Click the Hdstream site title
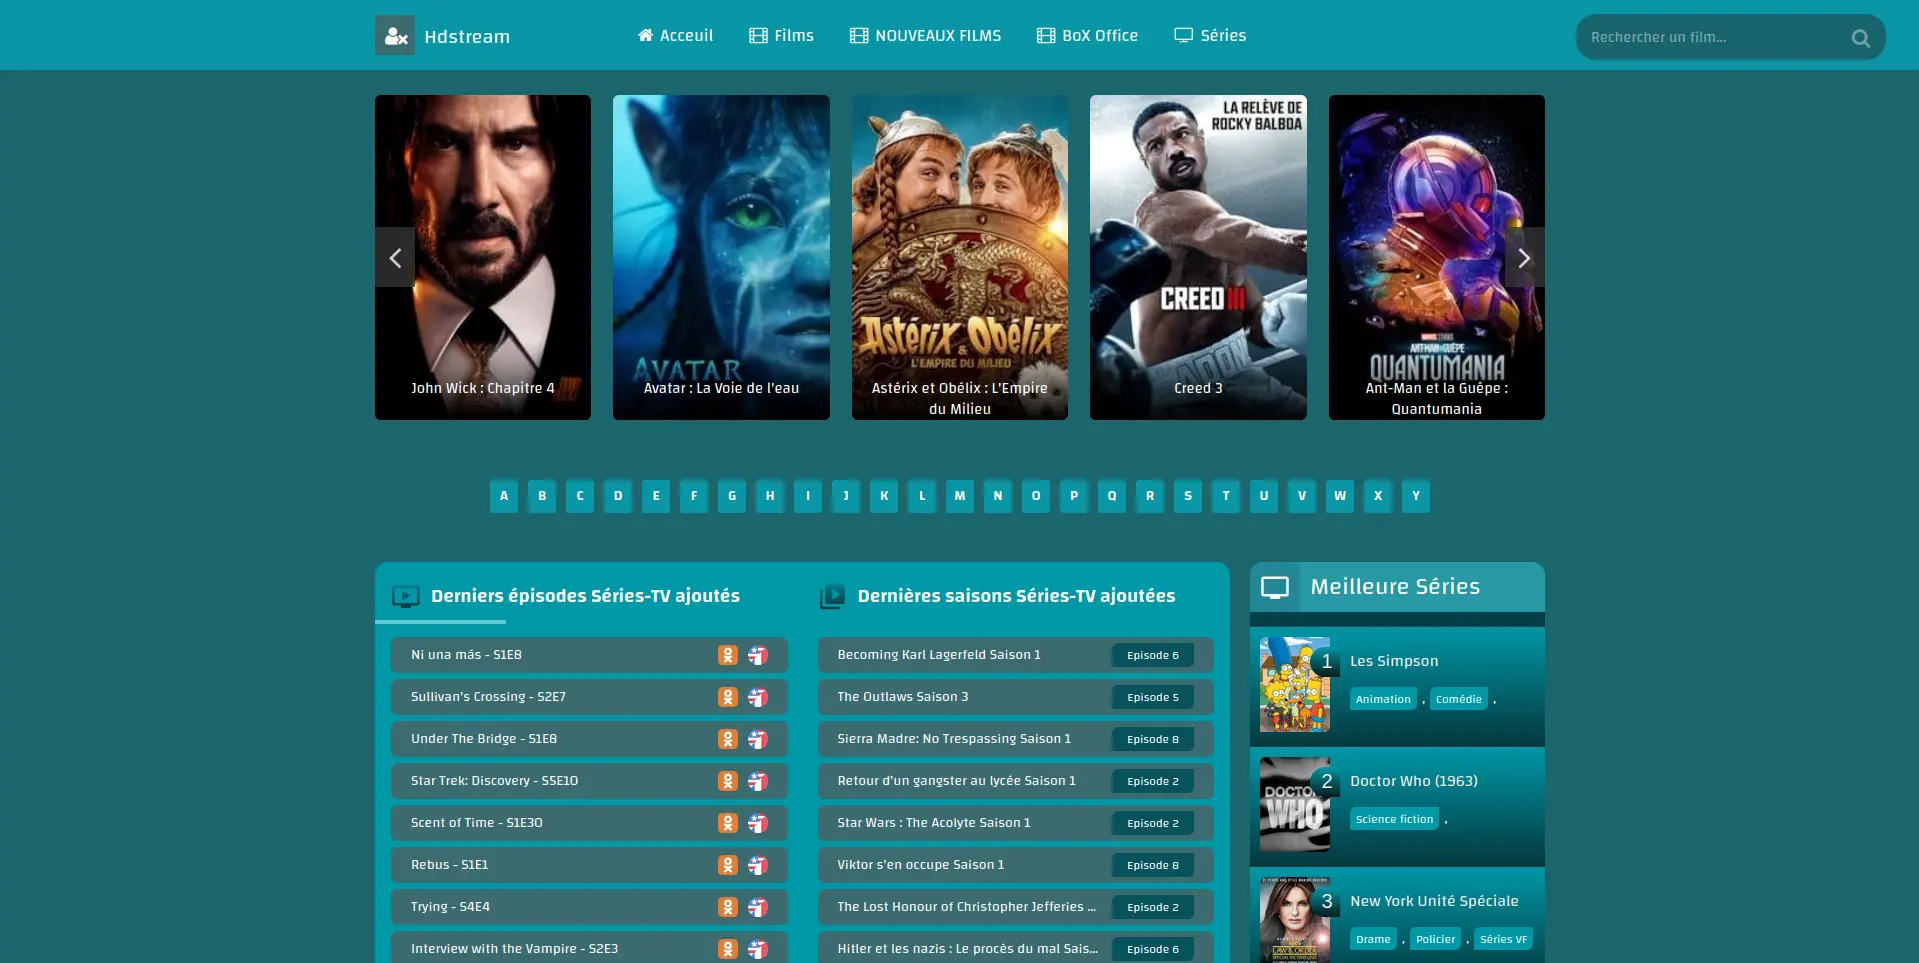The height and width of the screenshot is (963, 1919). [467, 37]
